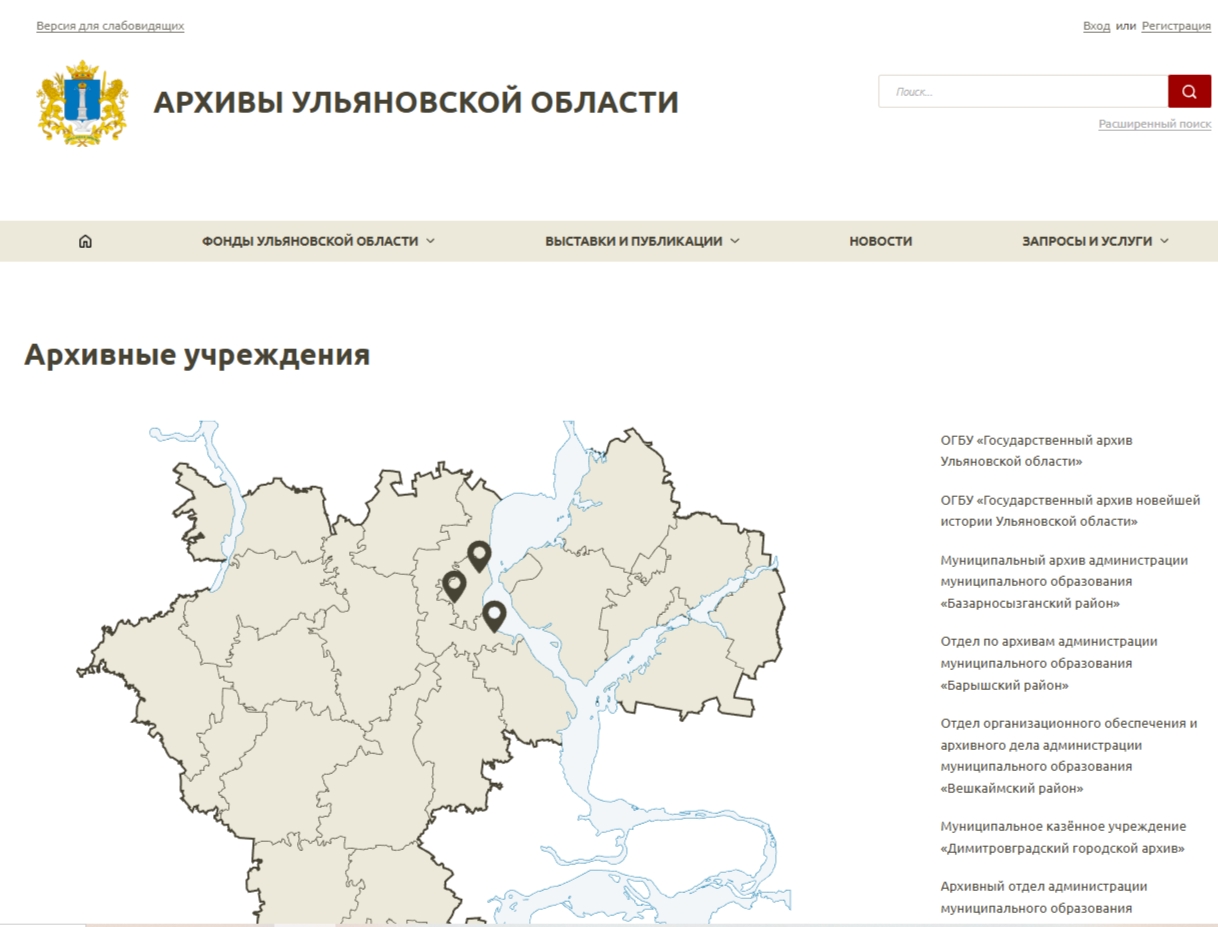This screenshot has height=927, width=1218.
Task: Expand the «Выставки и публикации» dropdown menu
Action: coord(642,241)
